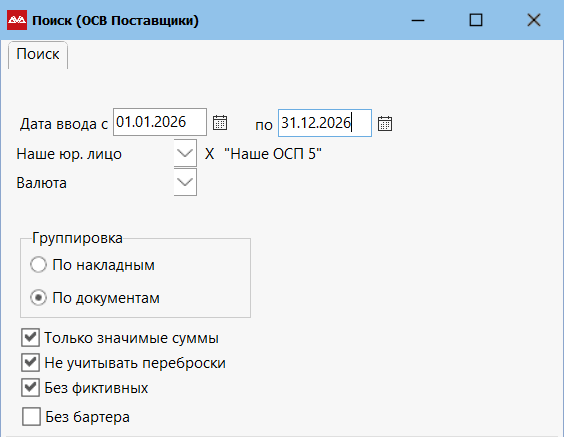Viewport: 564px width, 437px height.
Task: Maximize the Поиск window
Action: pos(476,20)
